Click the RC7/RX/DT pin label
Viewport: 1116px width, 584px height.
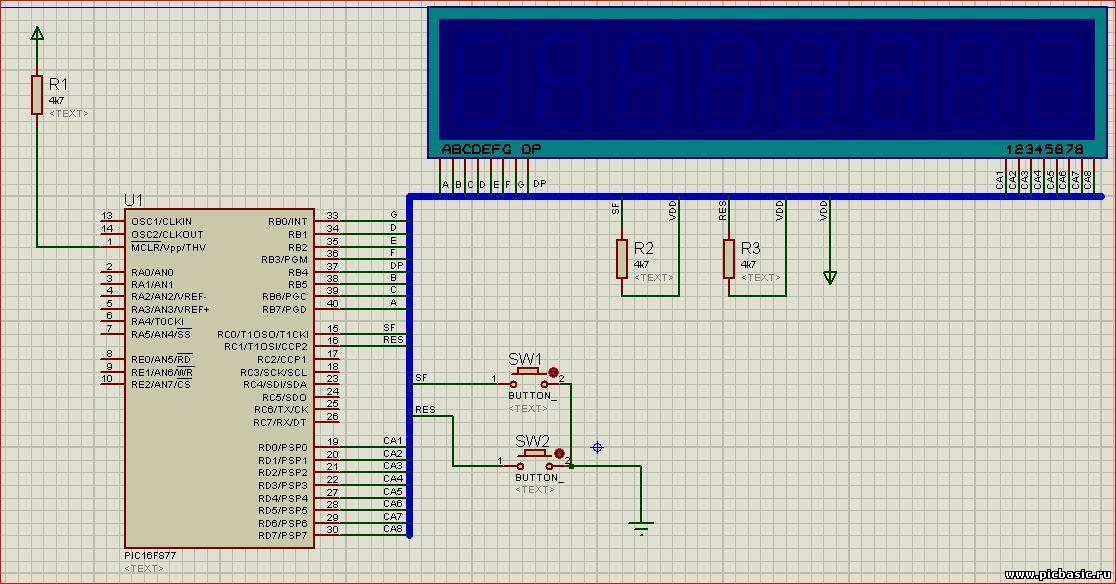(280, 423)
